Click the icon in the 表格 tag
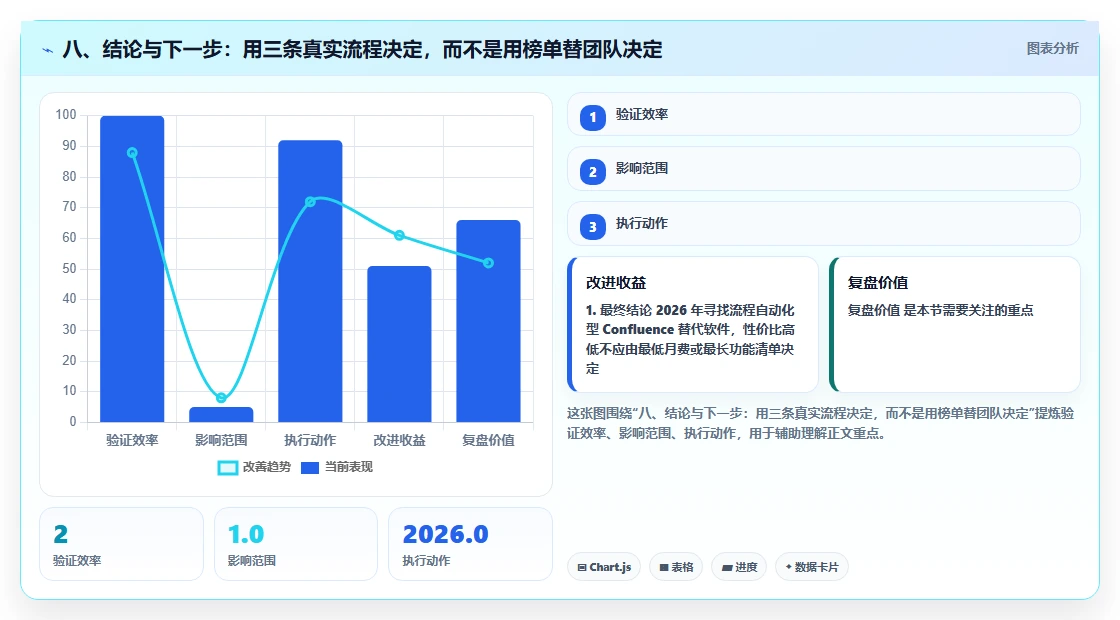 coord(664,567)
